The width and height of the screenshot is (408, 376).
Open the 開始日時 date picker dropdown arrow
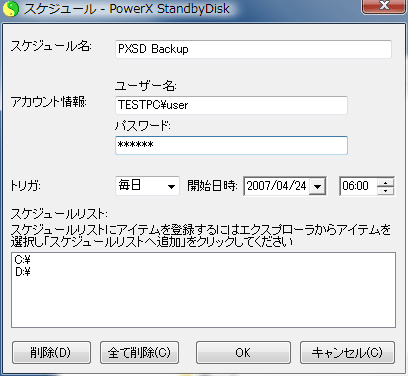click(317, 186)
